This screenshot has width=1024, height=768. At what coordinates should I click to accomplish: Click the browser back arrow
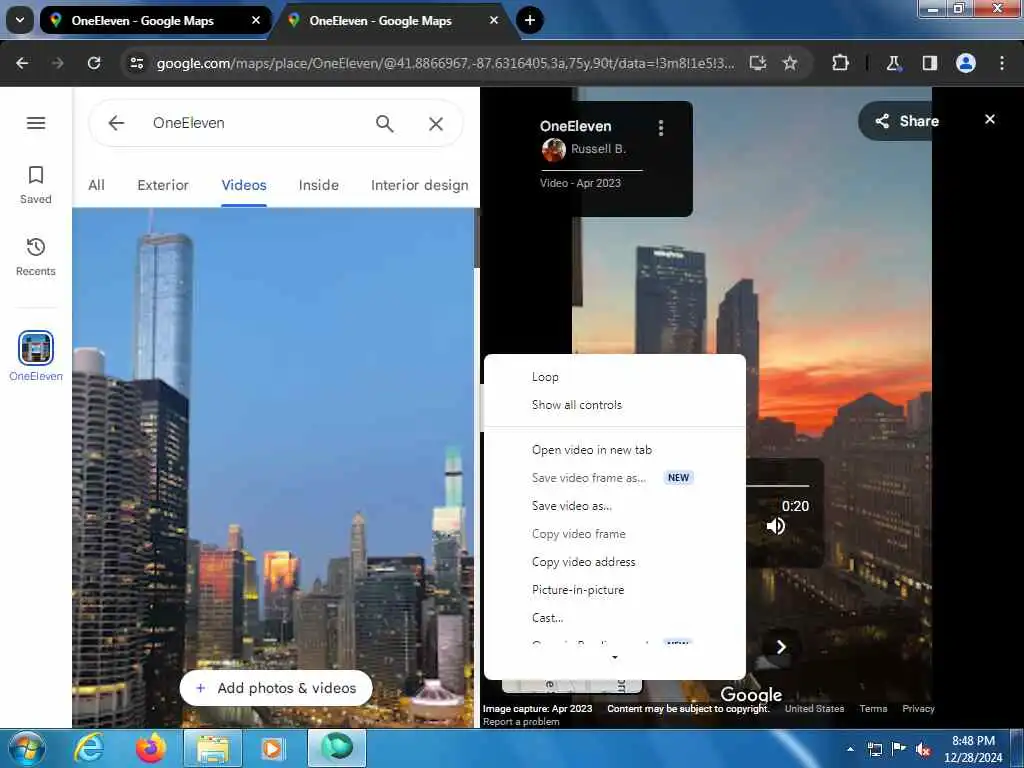point(22,63)
